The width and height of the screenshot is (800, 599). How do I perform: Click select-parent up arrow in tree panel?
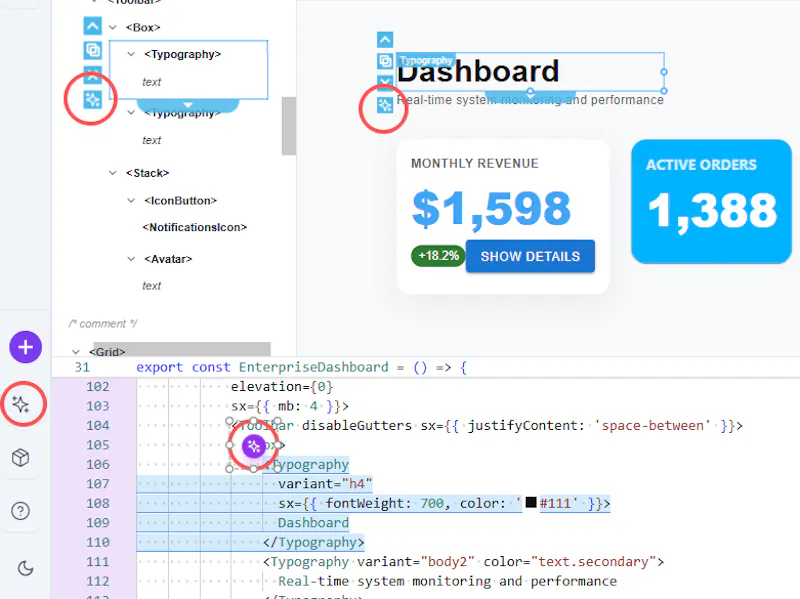(x=92, y=26)
